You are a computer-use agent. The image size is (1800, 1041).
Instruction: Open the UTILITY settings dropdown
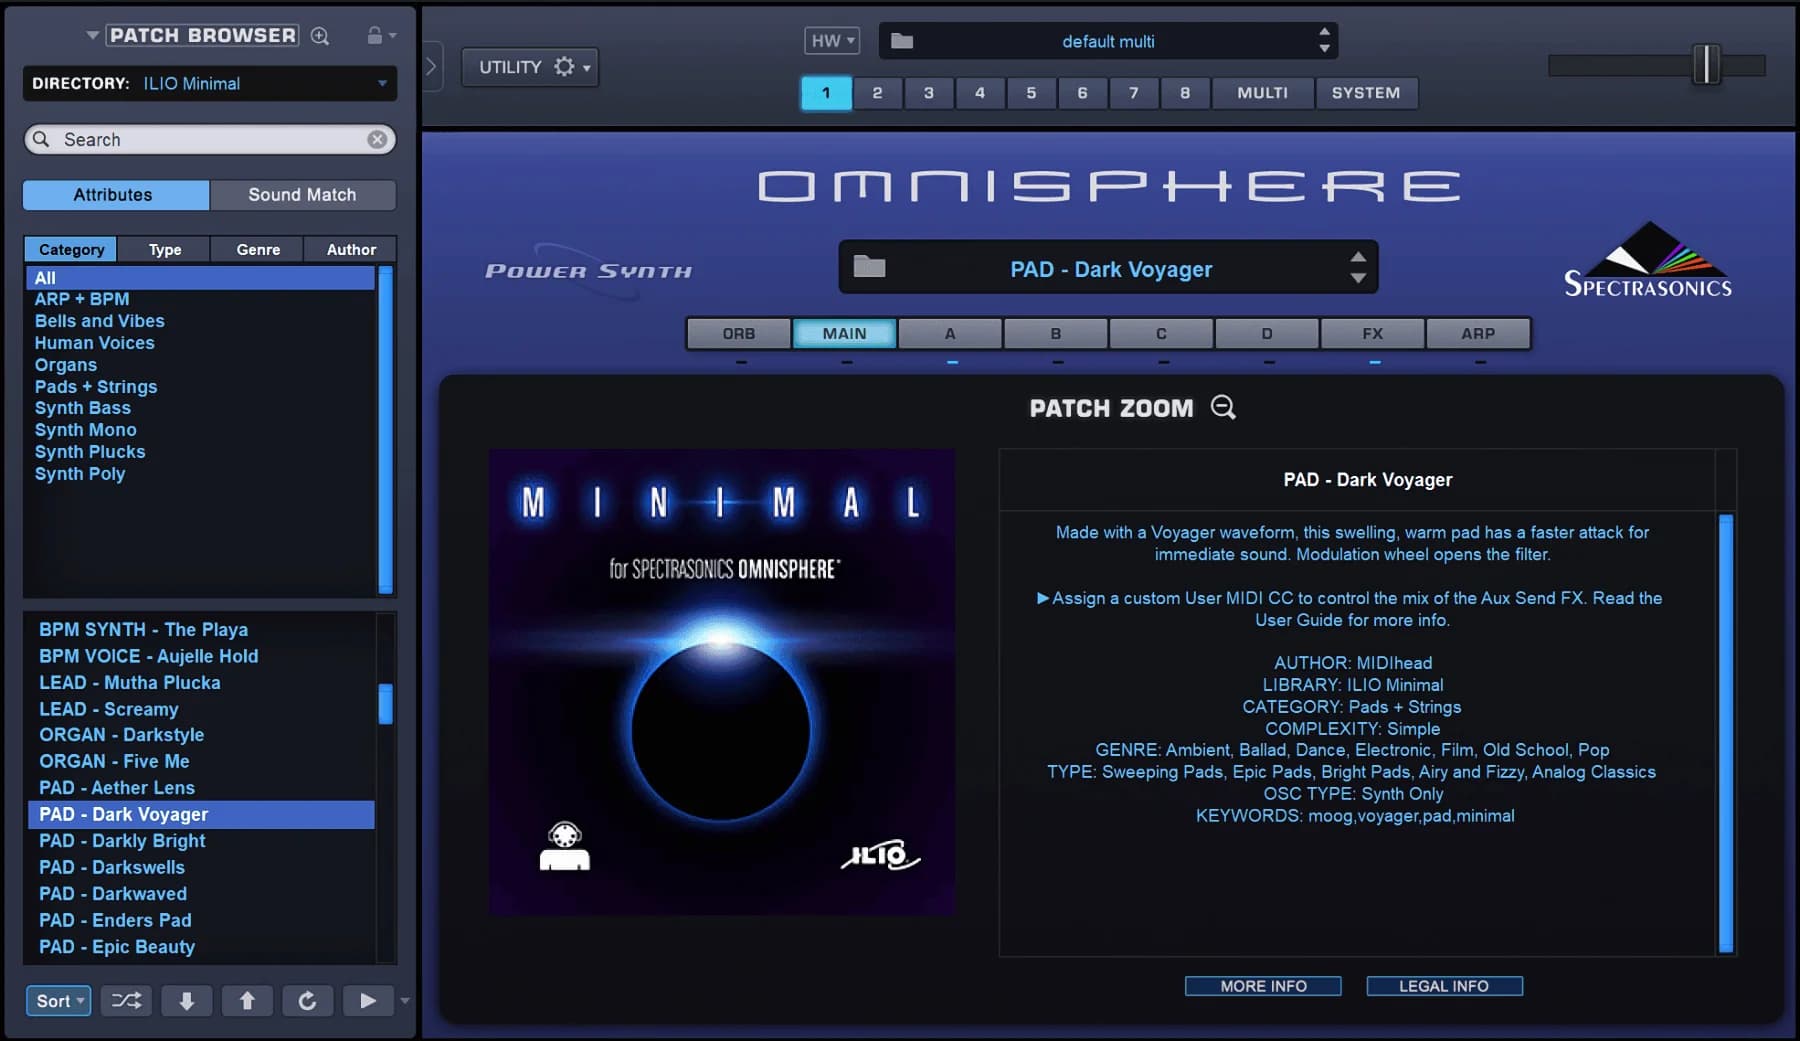(530, 67)
